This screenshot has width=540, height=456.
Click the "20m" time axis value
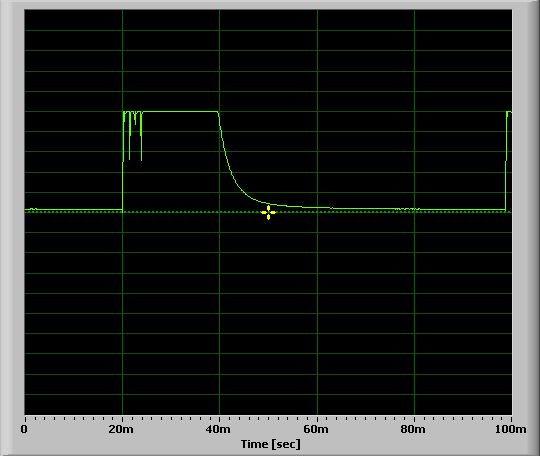point(121,429)
